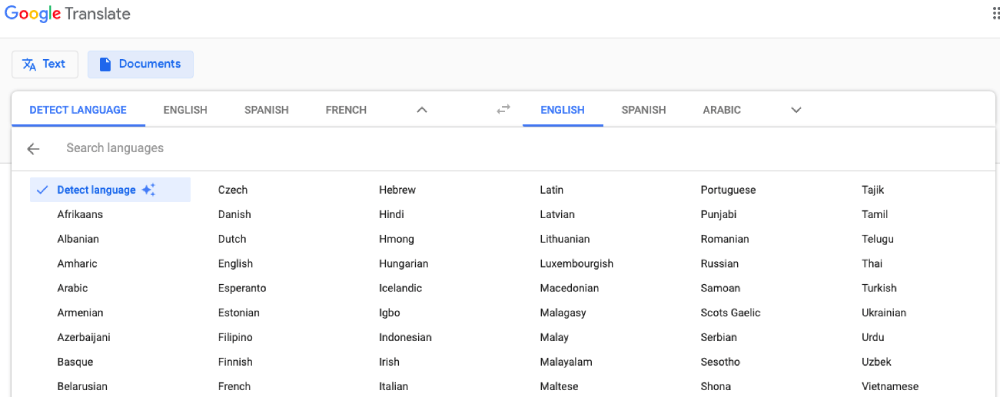Viewport: 1000px width, 397px height.
Task: Set language to Lithuanian
Action: 565,239
